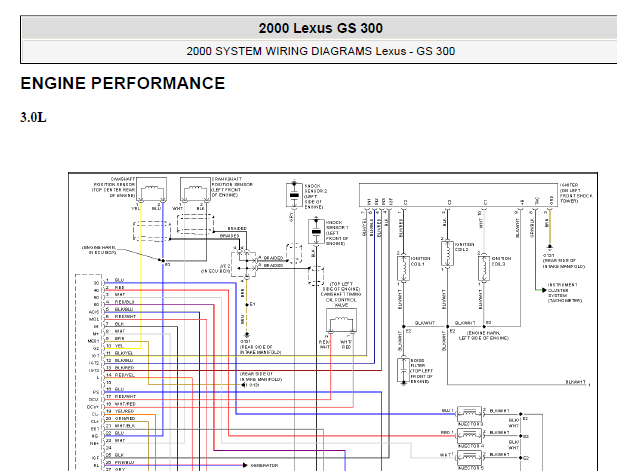This screenshot has height=471, width=617.
Task: Click the "IGNITER (ON LEFT FRONT SHOCK TOWER)" label
Action: [576, 193]
